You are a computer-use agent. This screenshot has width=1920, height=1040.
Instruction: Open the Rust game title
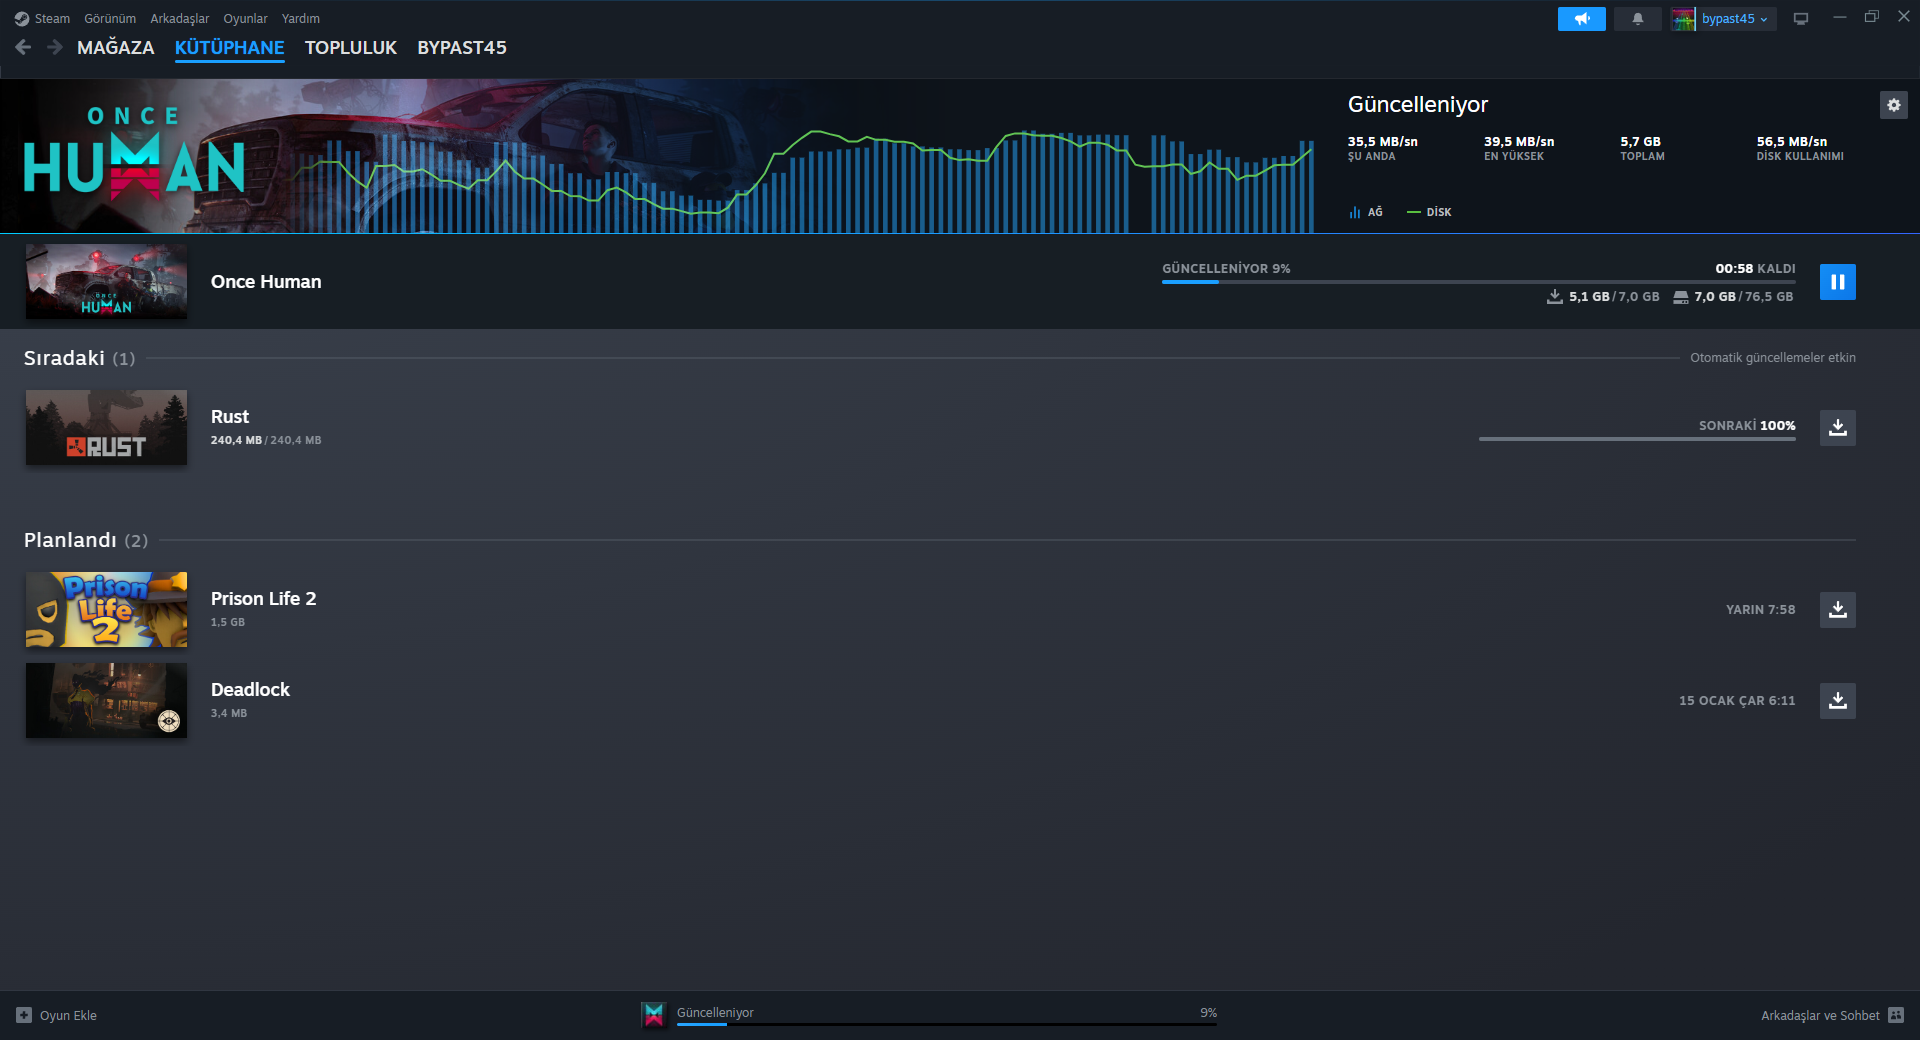point(230,417)
